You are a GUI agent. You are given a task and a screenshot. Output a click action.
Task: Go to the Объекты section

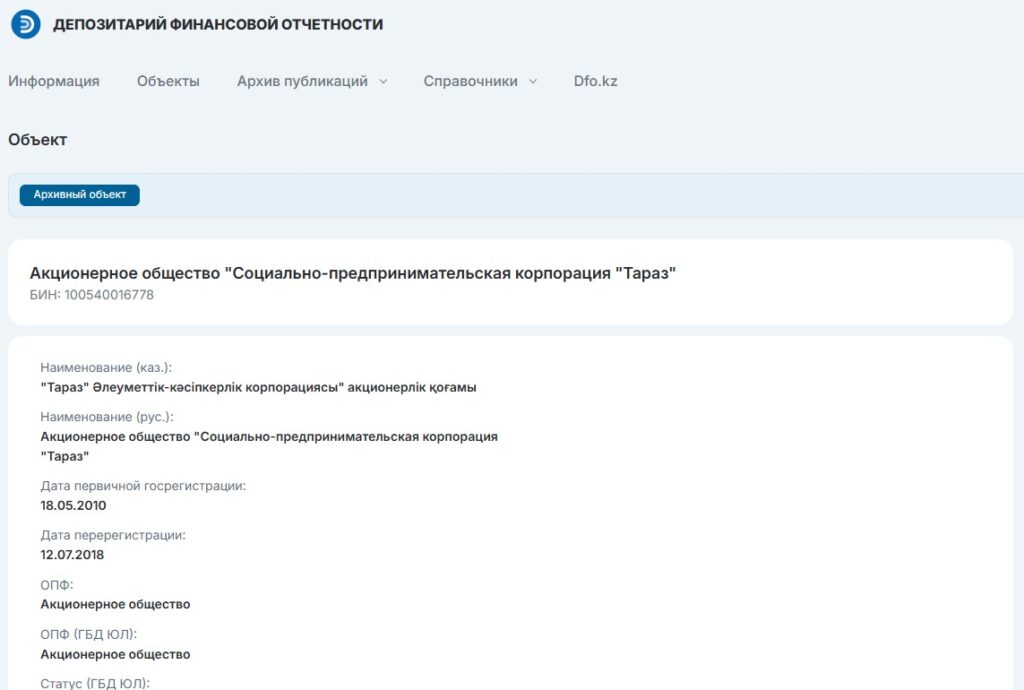tap(168, 81)
